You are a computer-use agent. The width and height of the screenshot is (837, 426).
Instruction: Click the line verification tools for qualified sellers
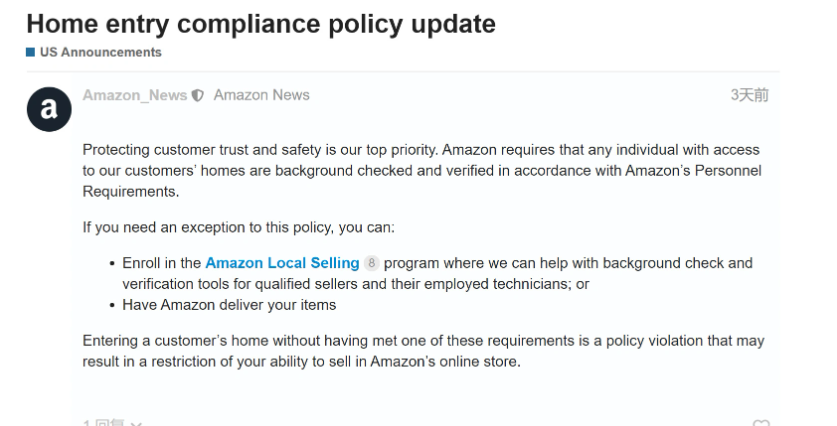[x=356, y=284]
